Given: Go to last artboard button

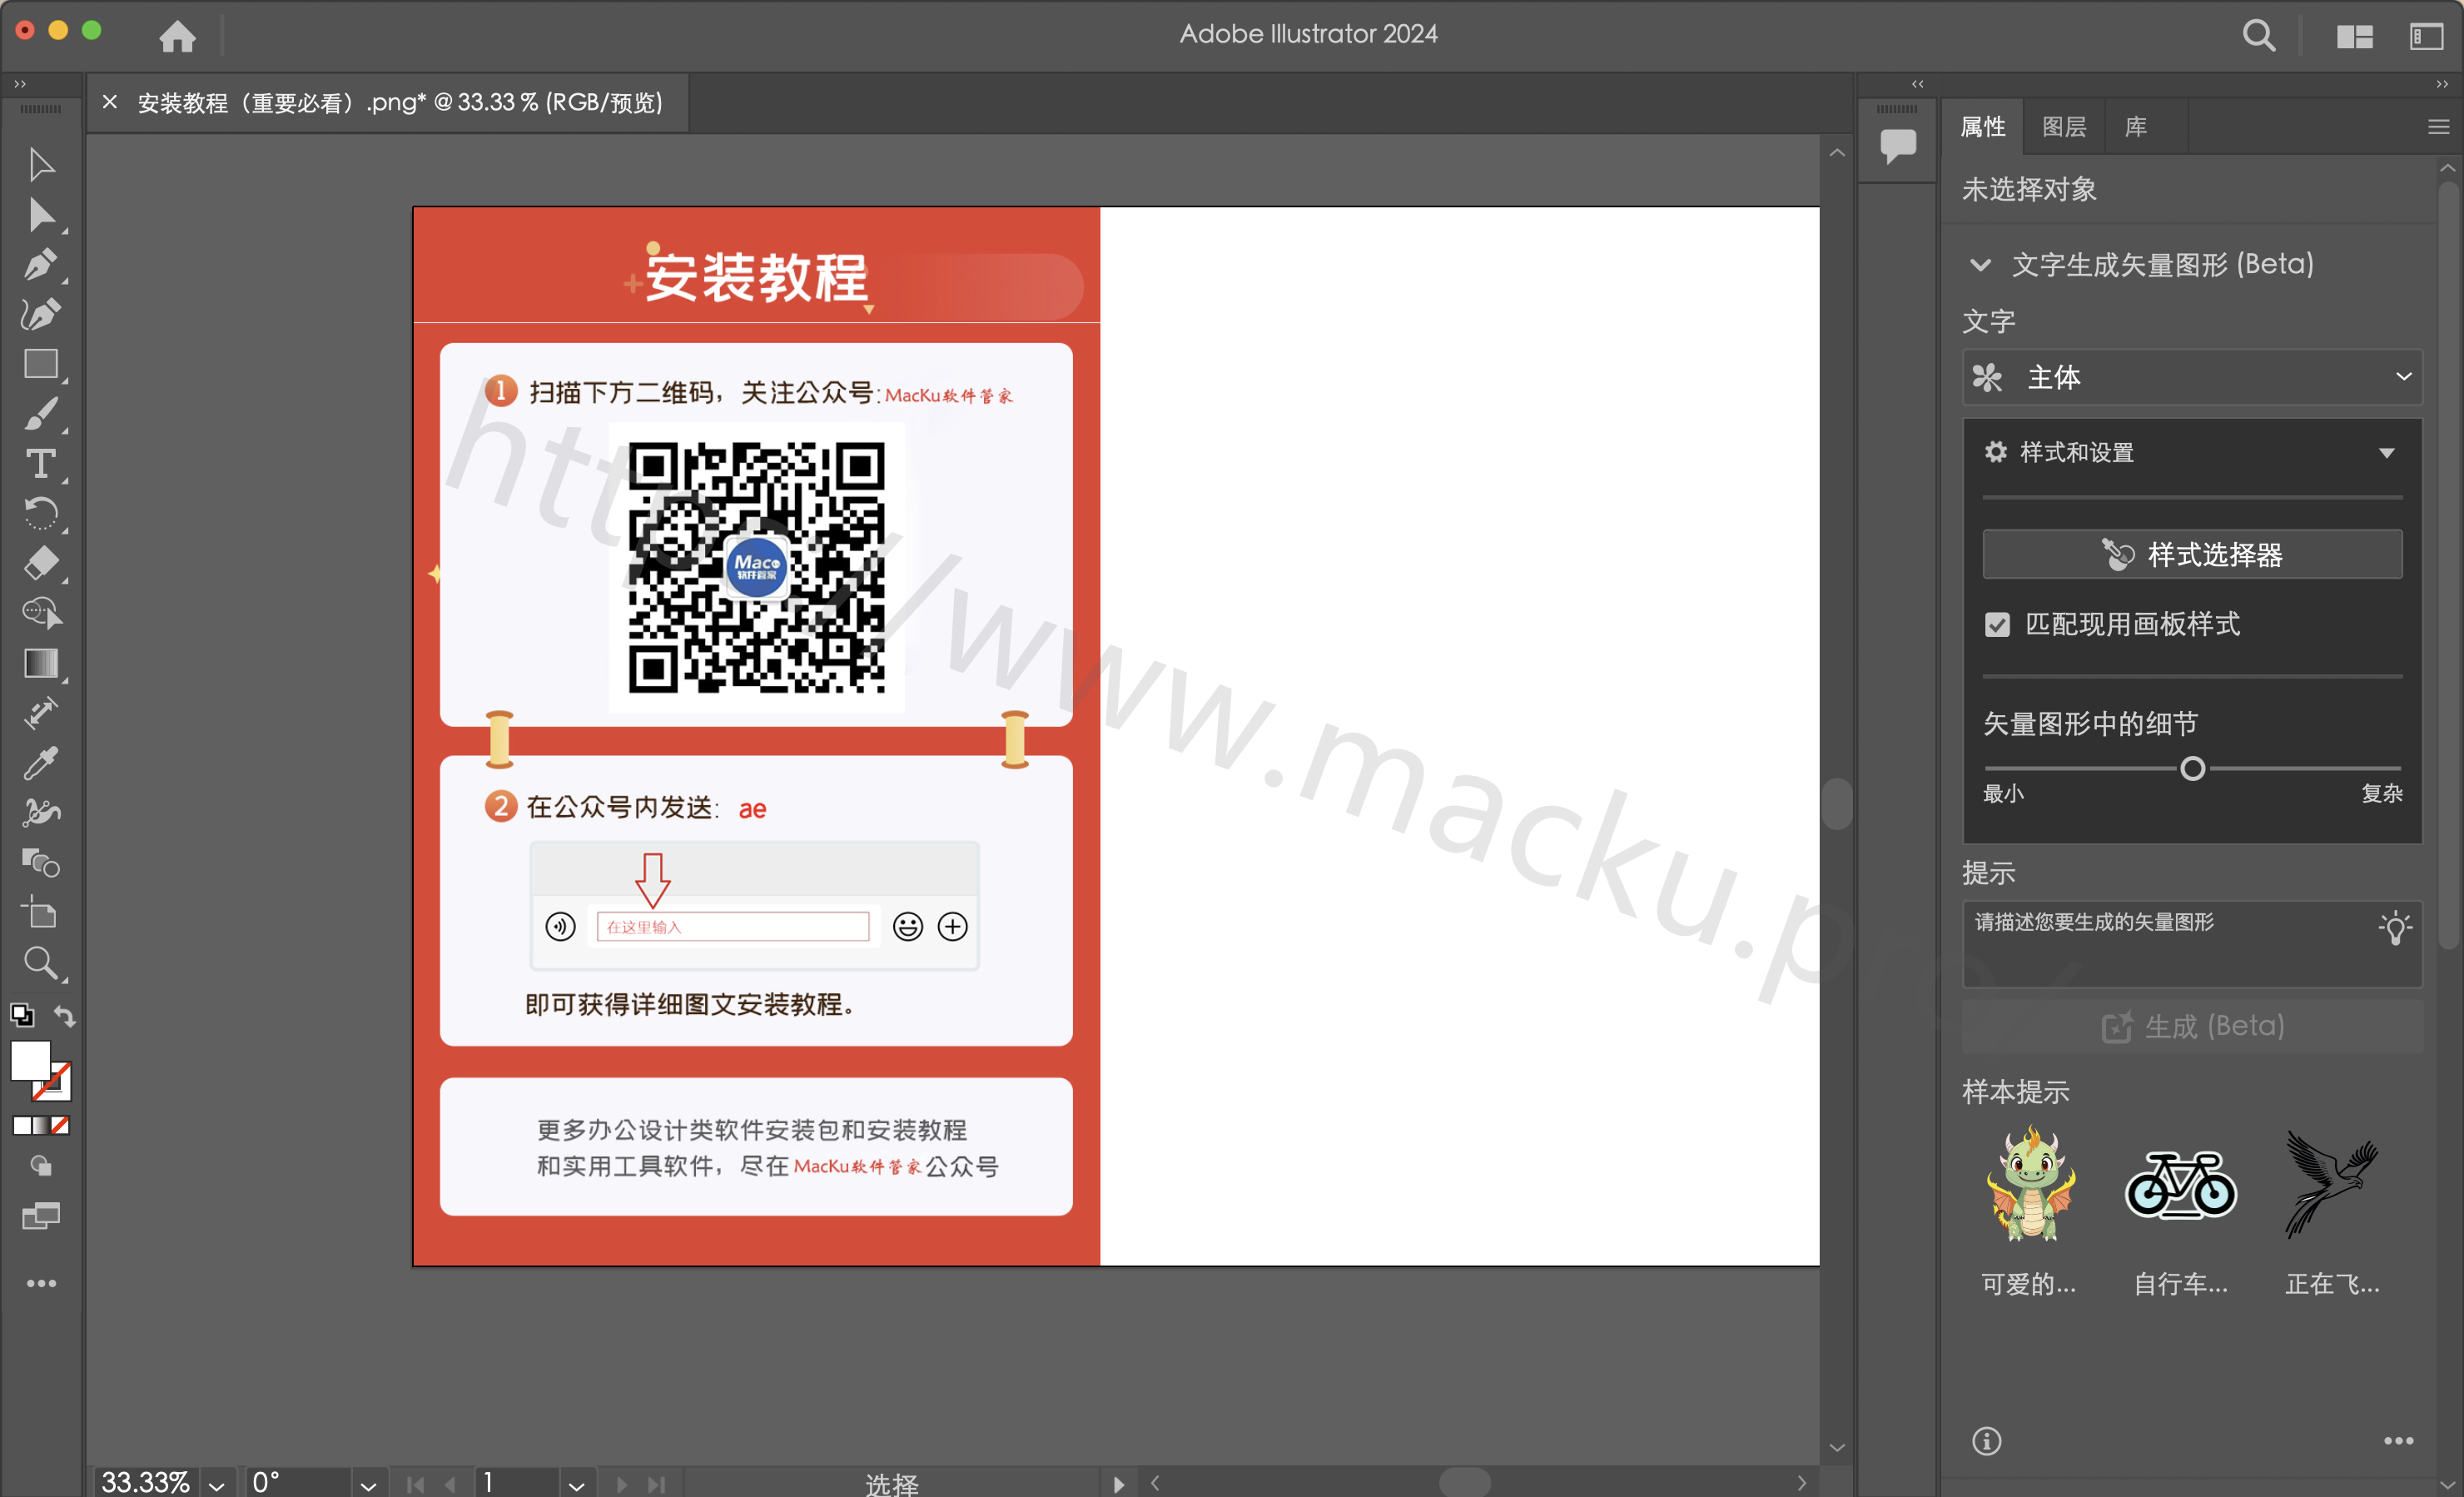Looking at the screenshot, I should [656, 1485].
